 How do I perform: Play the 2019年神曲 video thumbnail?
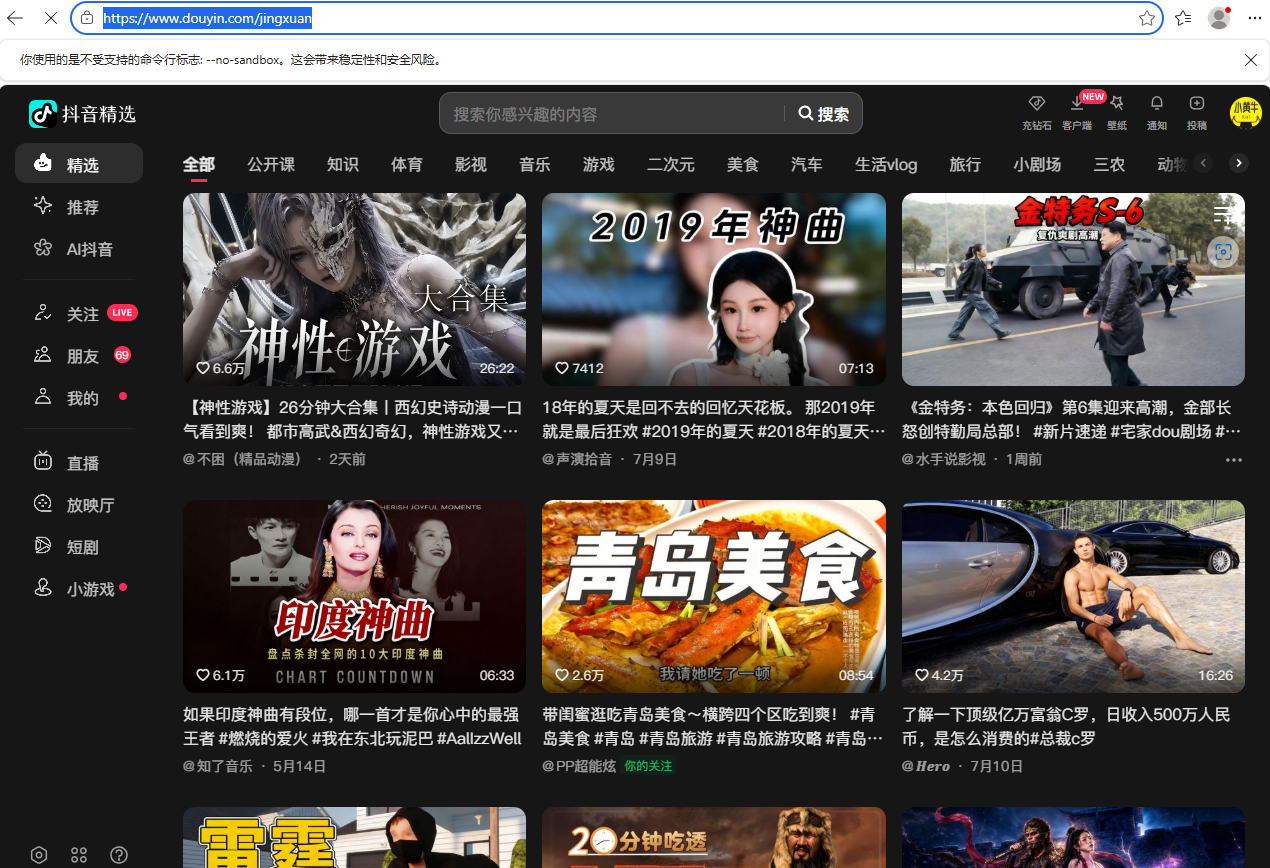point(714,289)
